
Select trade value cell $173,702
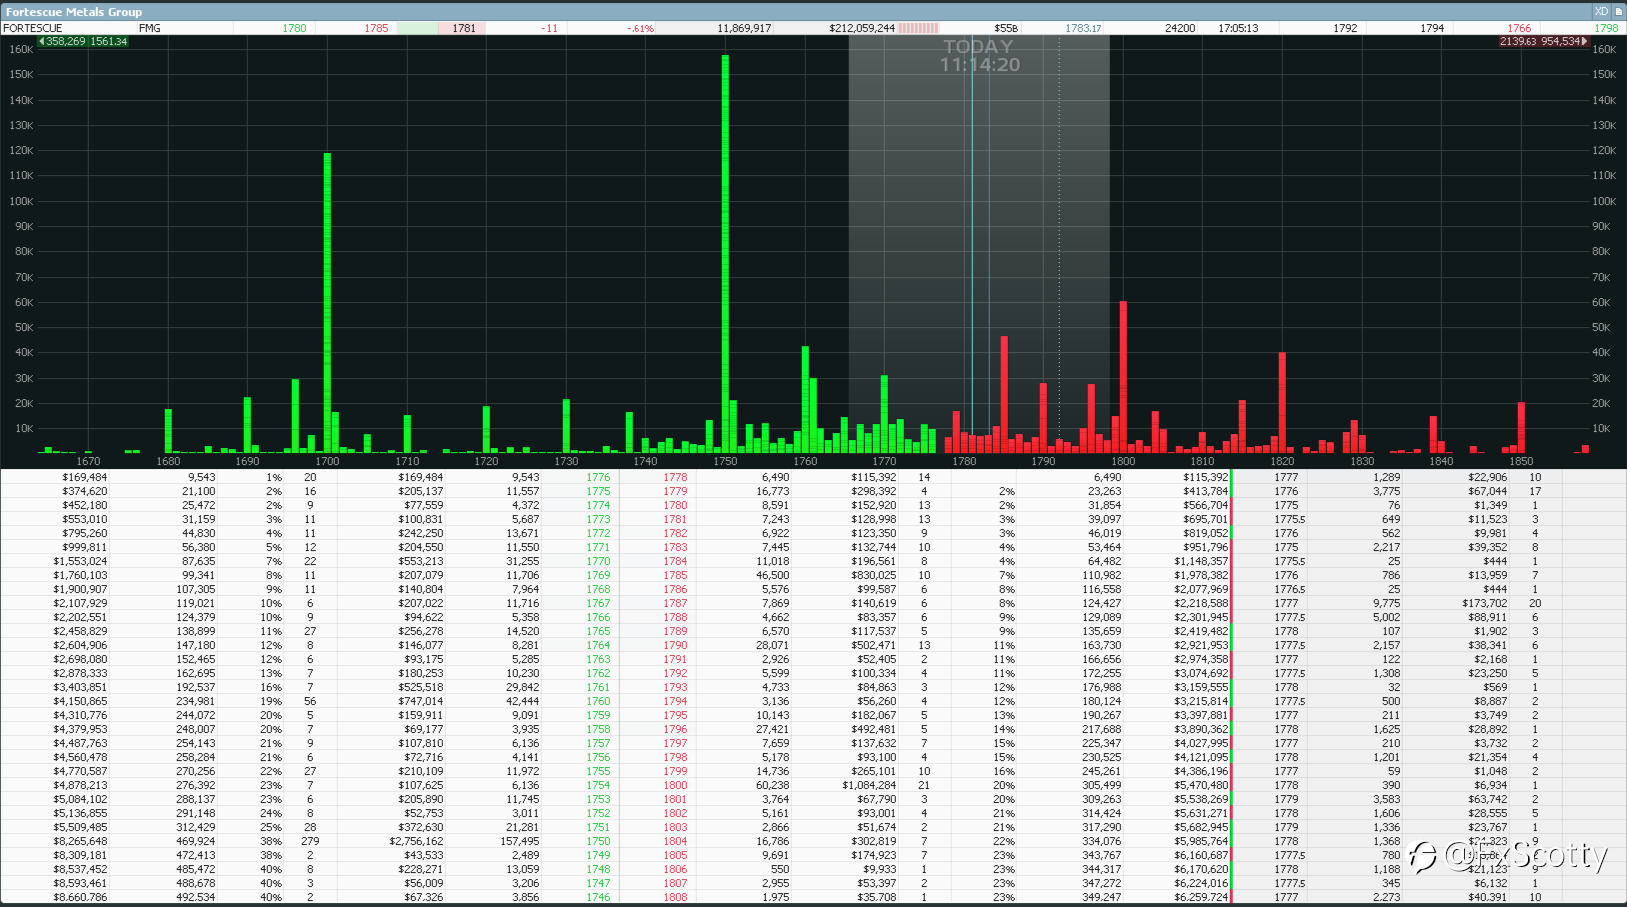point(1484,603)
